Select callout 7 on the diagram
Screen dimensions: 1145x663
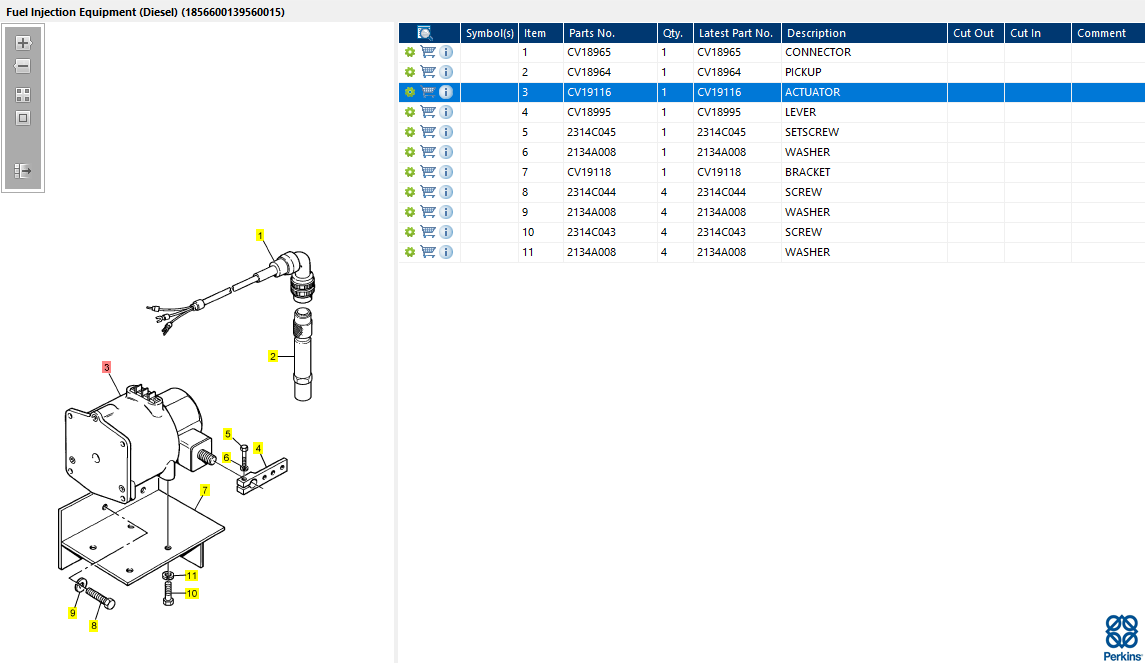click(x=205, y=490)
